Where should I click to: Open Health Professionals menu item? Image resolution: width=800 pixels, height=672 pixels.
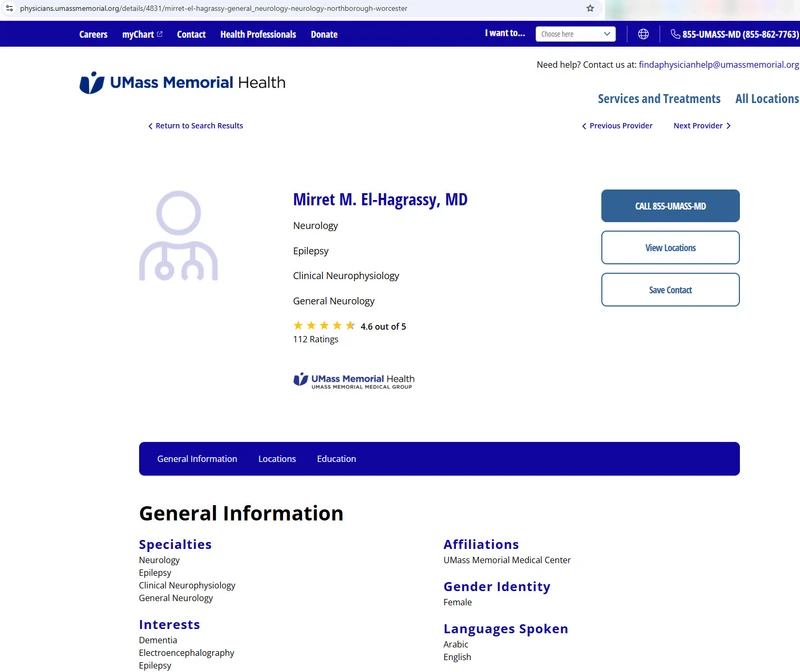tap(258, 35)
